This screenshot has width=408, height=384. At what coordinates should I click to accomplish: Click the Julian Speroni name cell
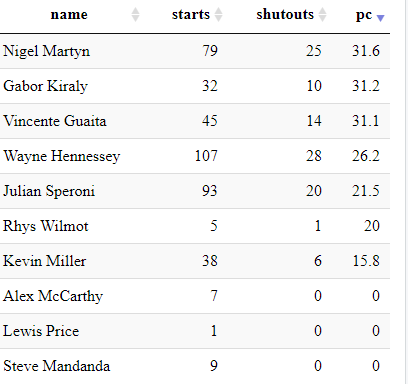point(49,191)
